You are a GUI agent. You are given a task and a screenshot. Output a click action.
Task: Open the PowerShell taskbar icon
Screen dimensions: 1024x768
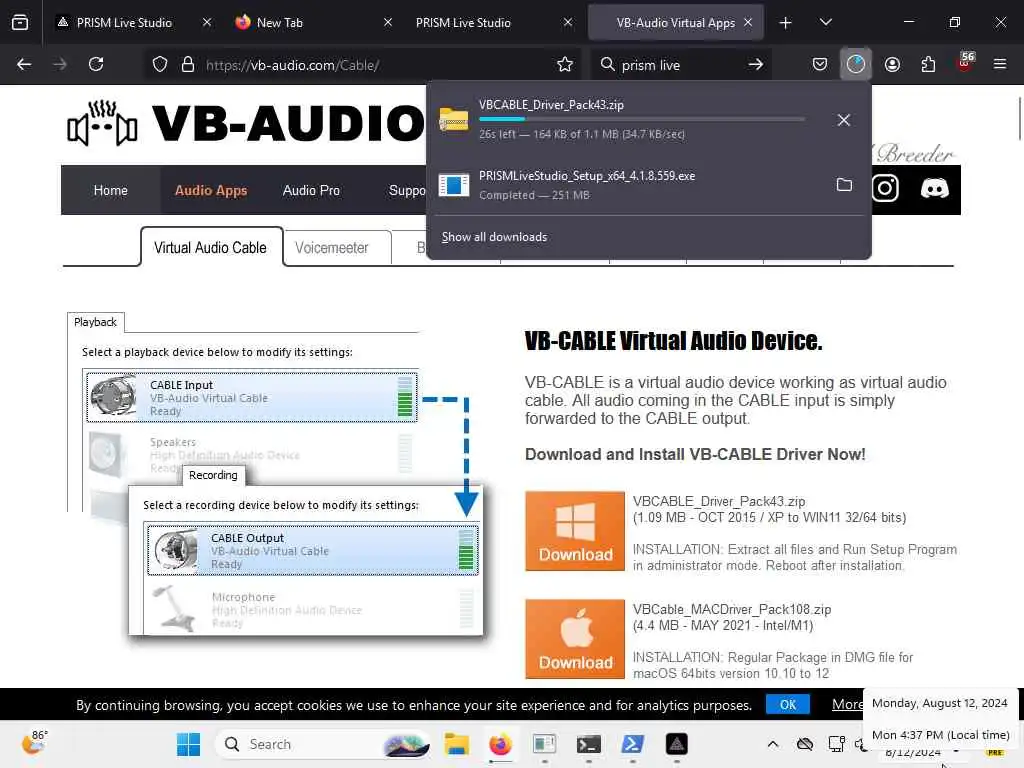click(632, 744)
